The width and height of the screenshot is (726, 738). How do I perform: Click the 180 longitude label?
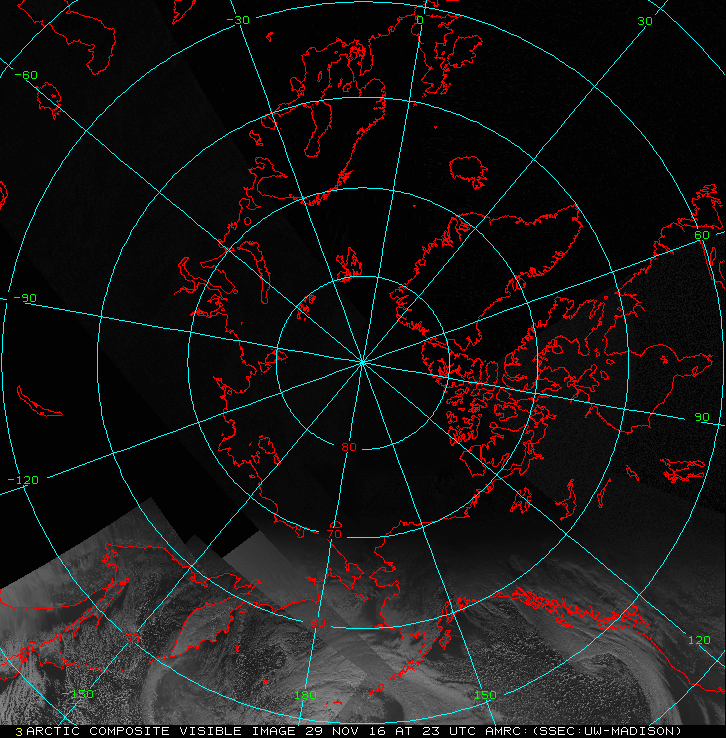pyautogui.click(x=305, y=695)
